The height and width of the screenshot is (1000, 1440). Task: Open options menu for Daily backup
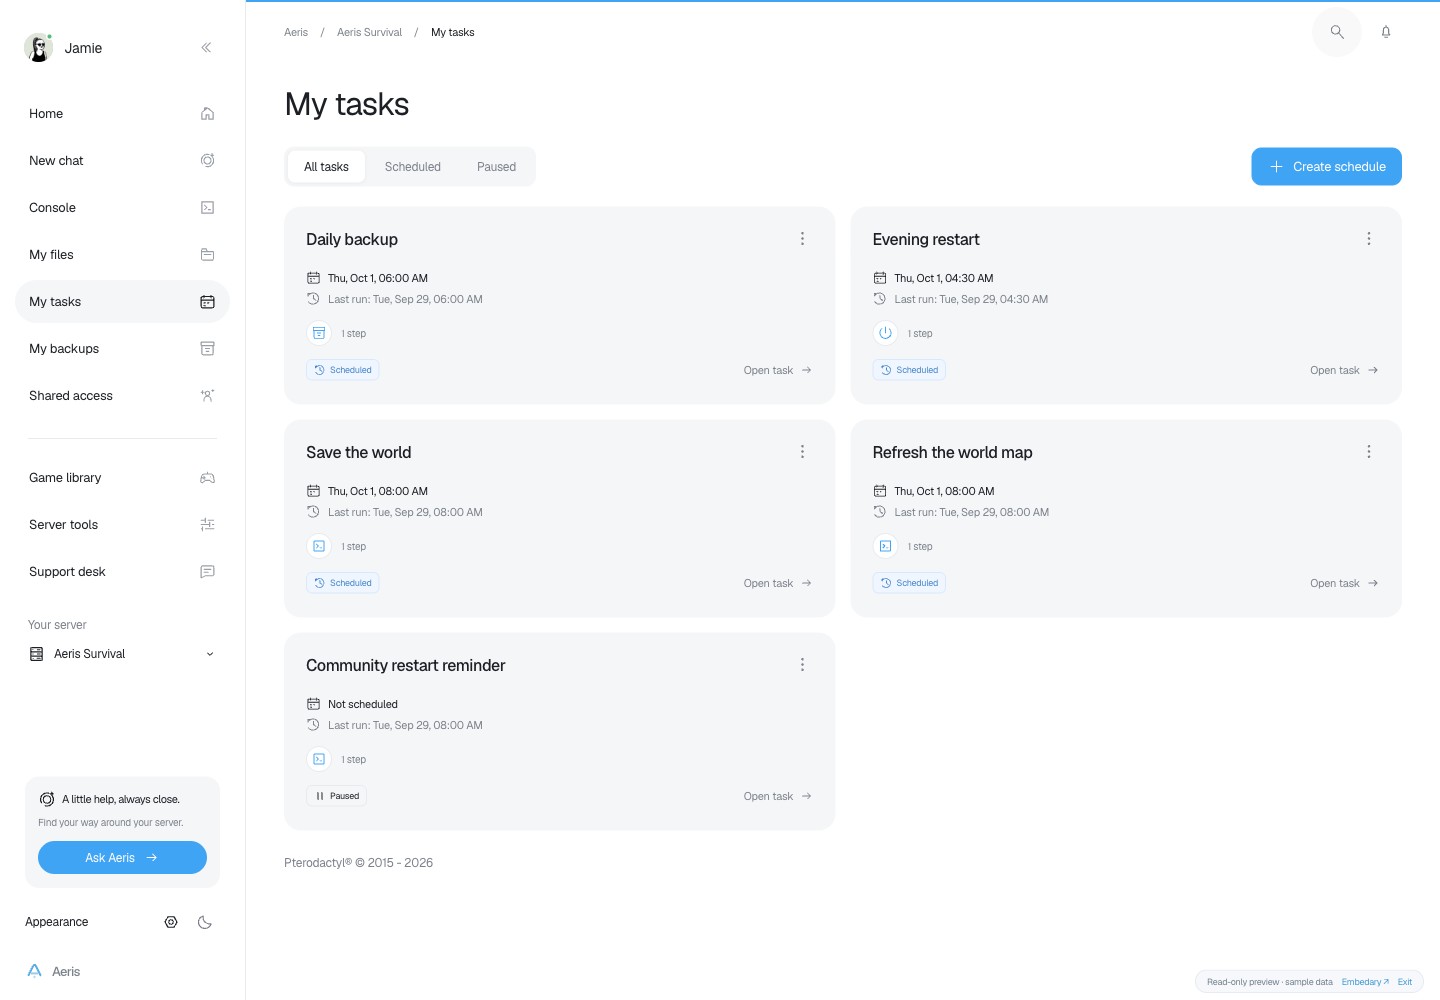pyautogui.click(x=802, y=239)
